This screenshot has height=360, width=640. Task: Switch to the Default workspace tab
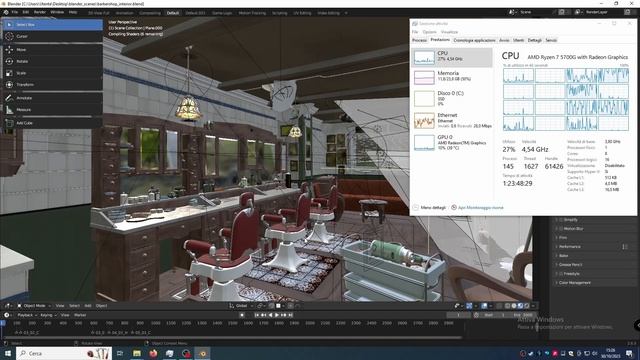coord(173,13)
